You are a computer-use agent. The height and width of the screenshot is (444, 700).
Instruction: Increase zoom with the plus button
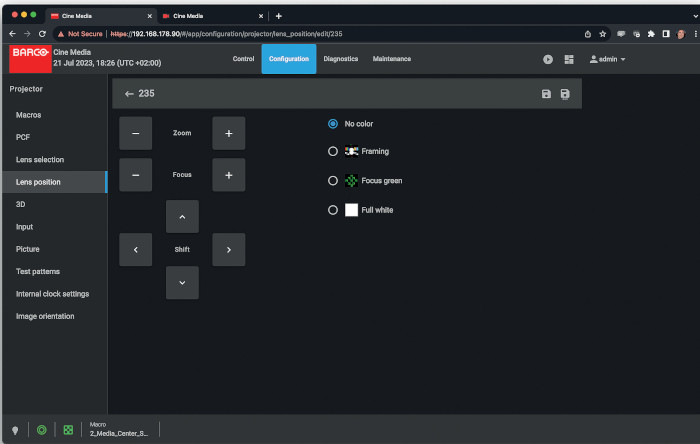(229, 133)
